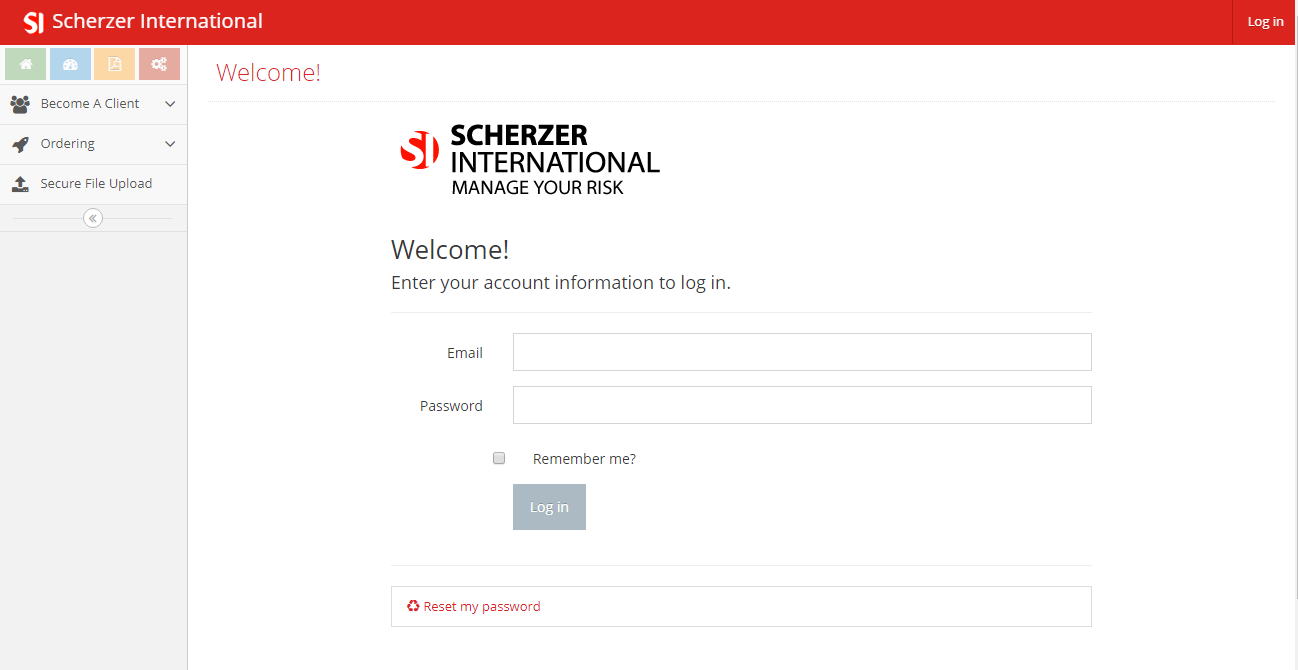Click the Scherzer International header title

pyautogui.click(x=157, y=21)
